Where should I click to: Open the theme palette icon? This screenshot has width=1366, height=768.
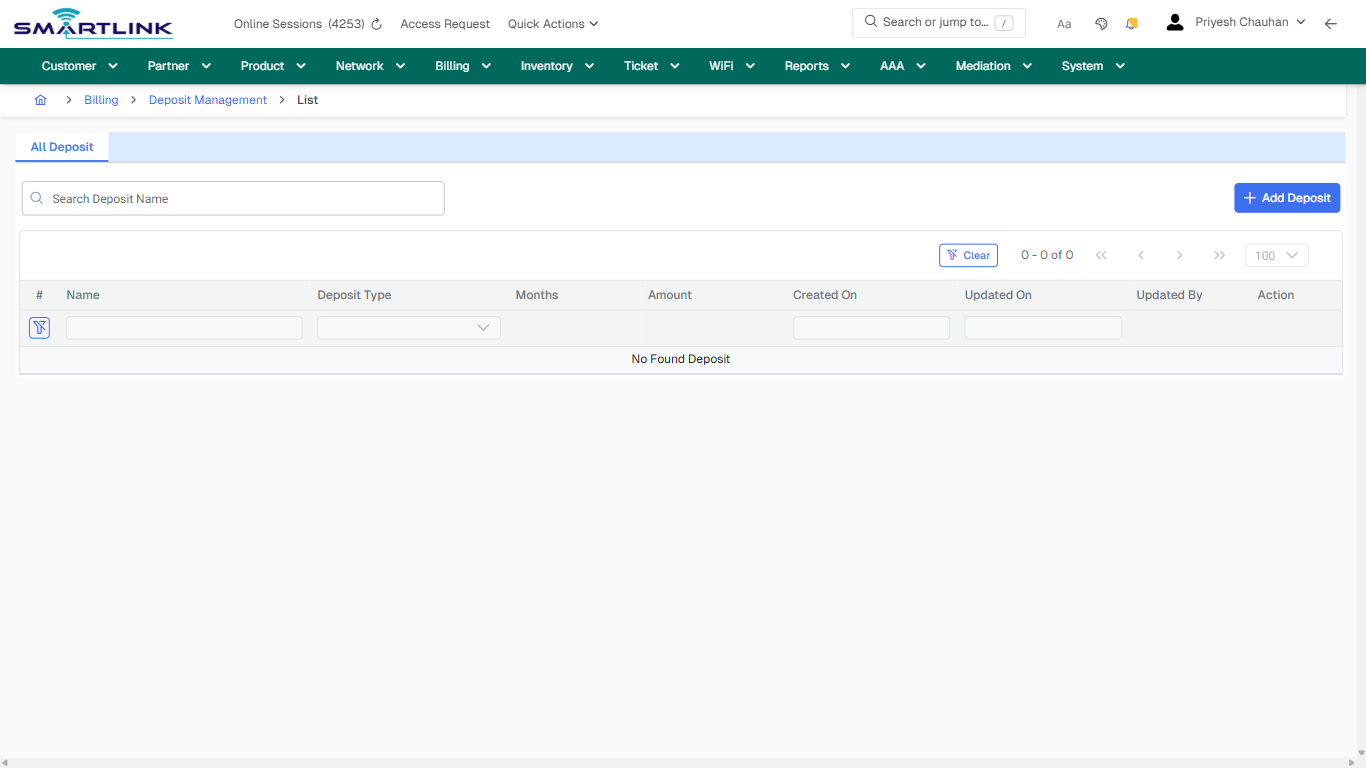point(1101,23)
